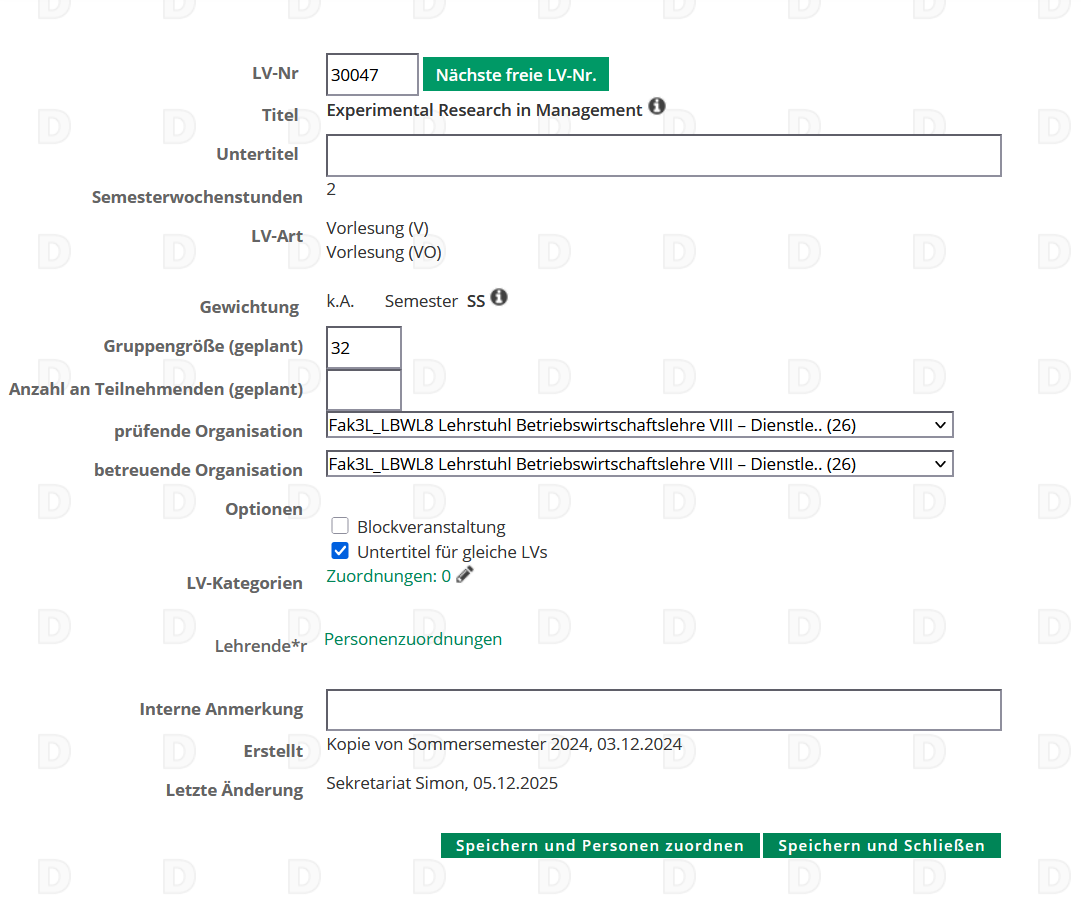The height and width of the screenshot is (908, 1081).
Task: Open the Zuordnungen: 0 link
Action: click(x=388, y=576)
